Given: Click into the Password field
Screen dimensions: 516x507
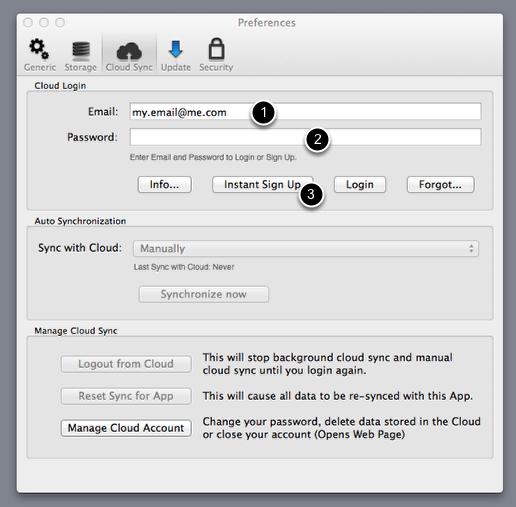Looking at the screenshot, I should tap(305, 137).
